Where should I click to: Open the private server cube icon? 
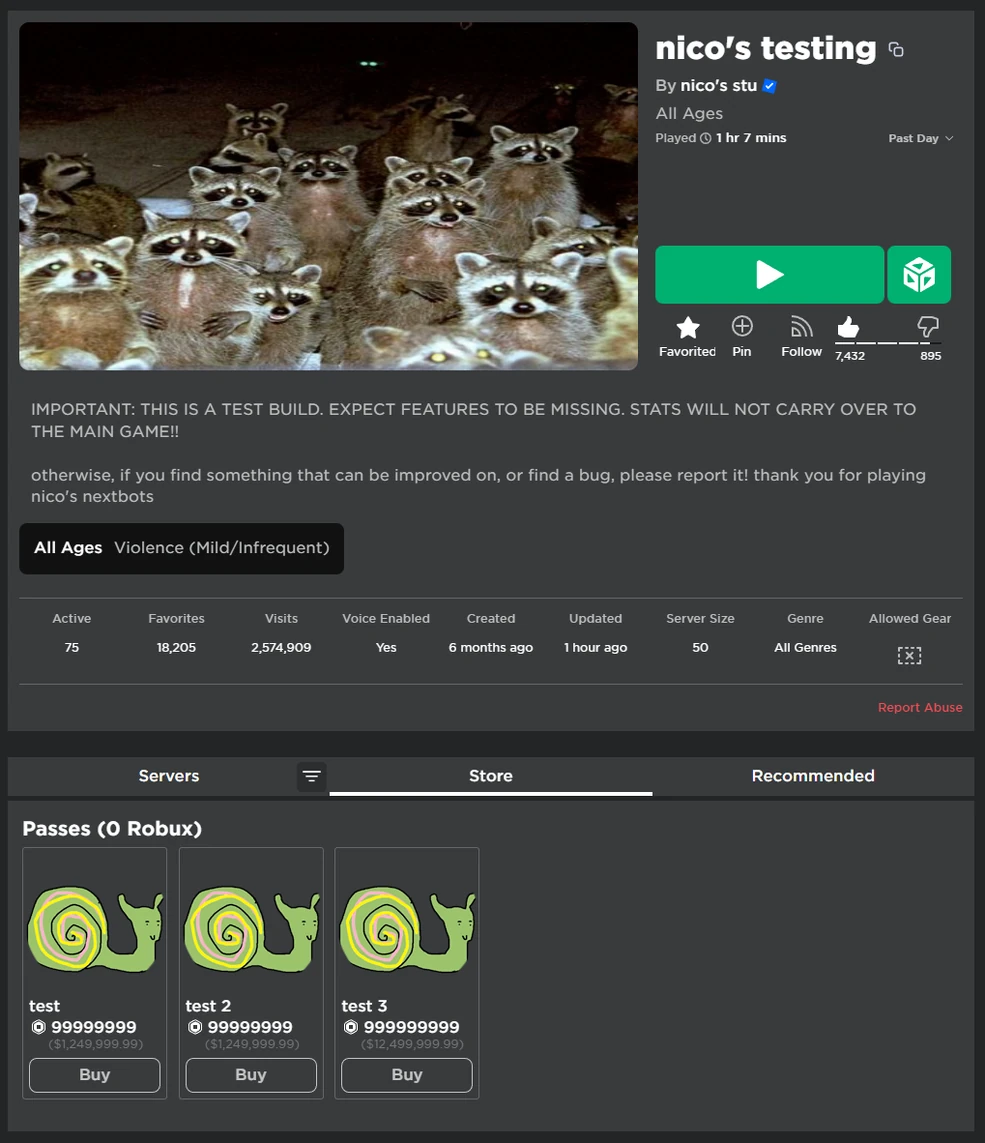(x=919, y=275)
